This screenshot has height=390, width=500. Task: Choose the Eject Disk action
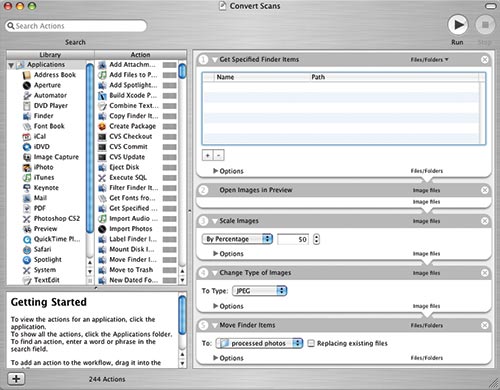point(124,167)
